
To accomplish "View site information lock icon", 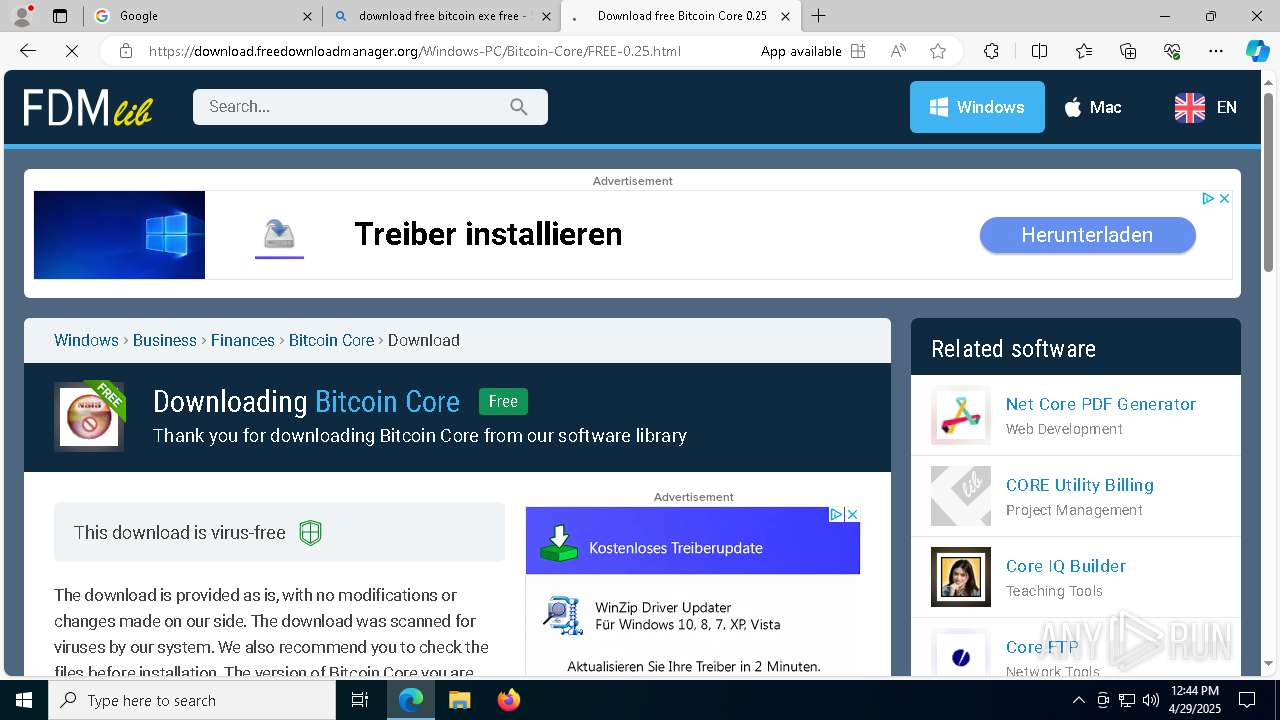I will pyautogui.click(x=126, y=51).
